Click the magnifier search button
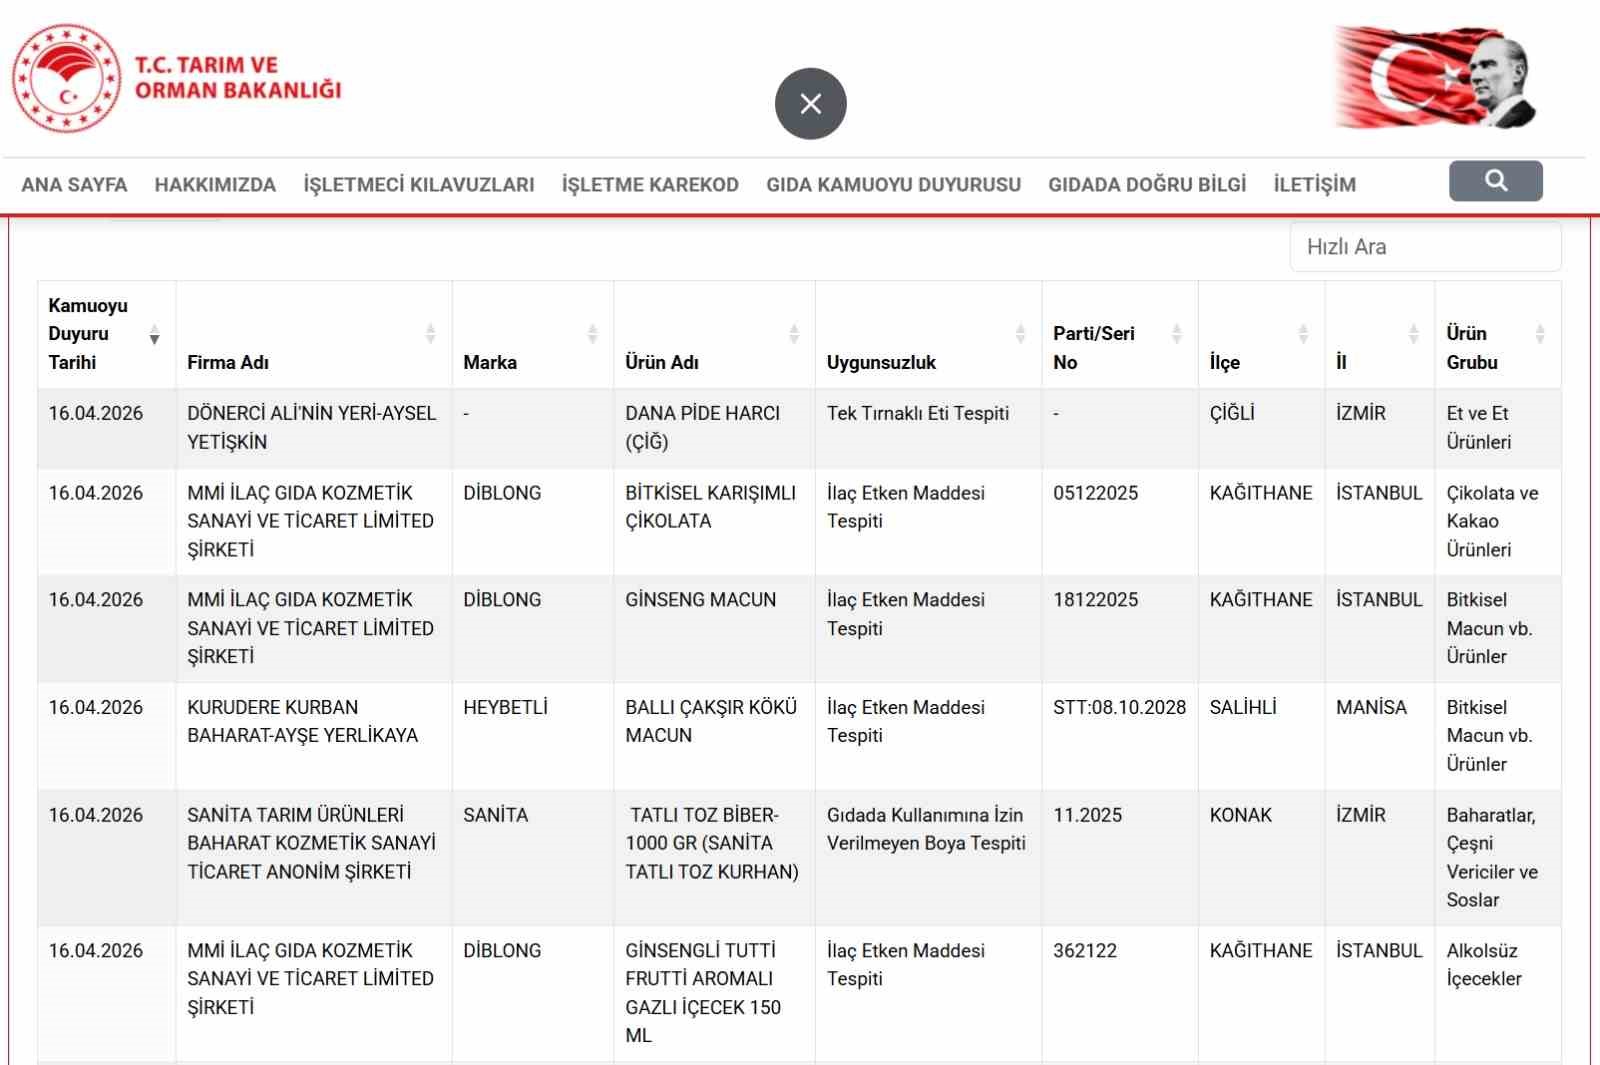The width and height of the screenshot is (1600, 1065). [x=1495, y=181]
